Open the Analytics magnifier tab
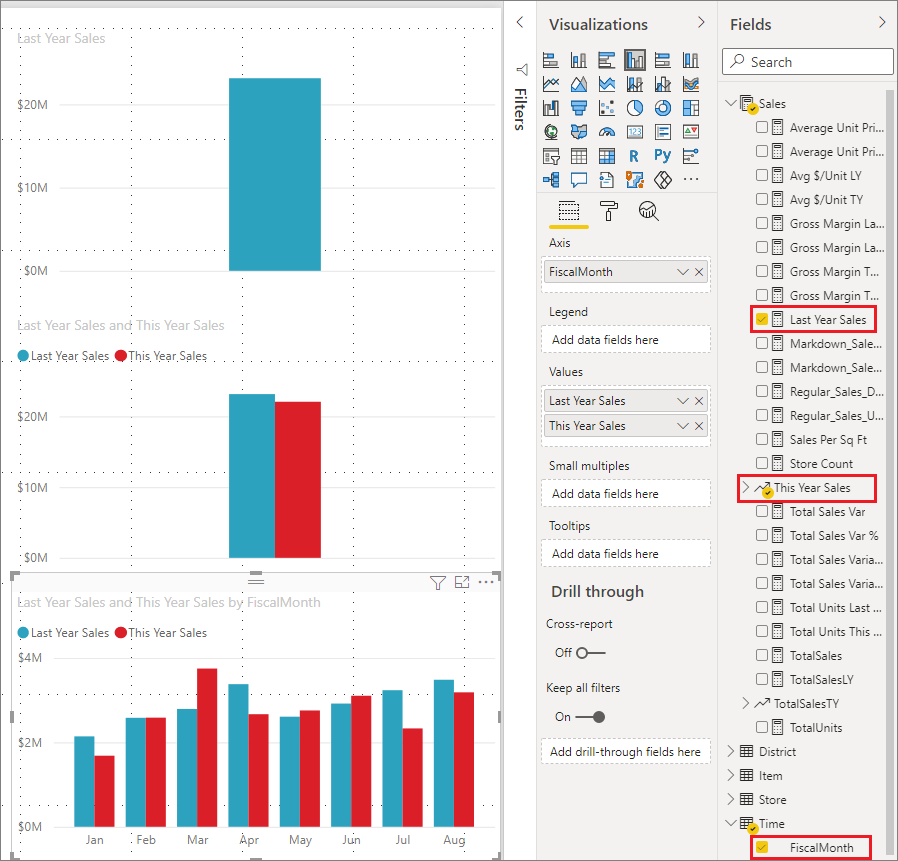Viewport: 898px width, 861px height. 648,211
